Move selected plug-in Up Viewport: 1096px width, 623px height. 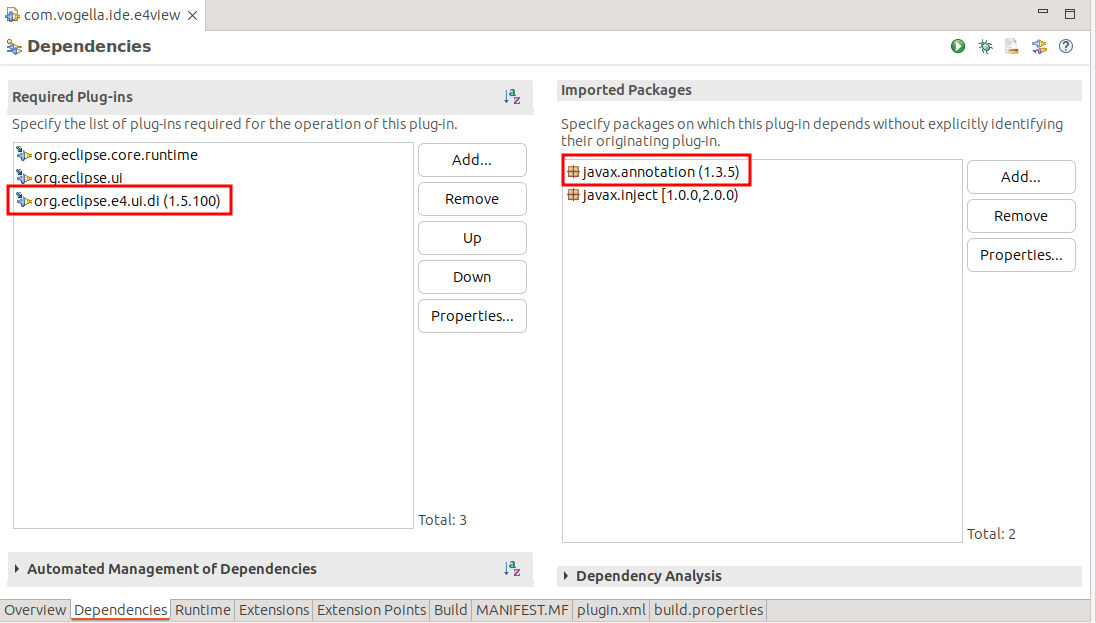pos(472,238)
